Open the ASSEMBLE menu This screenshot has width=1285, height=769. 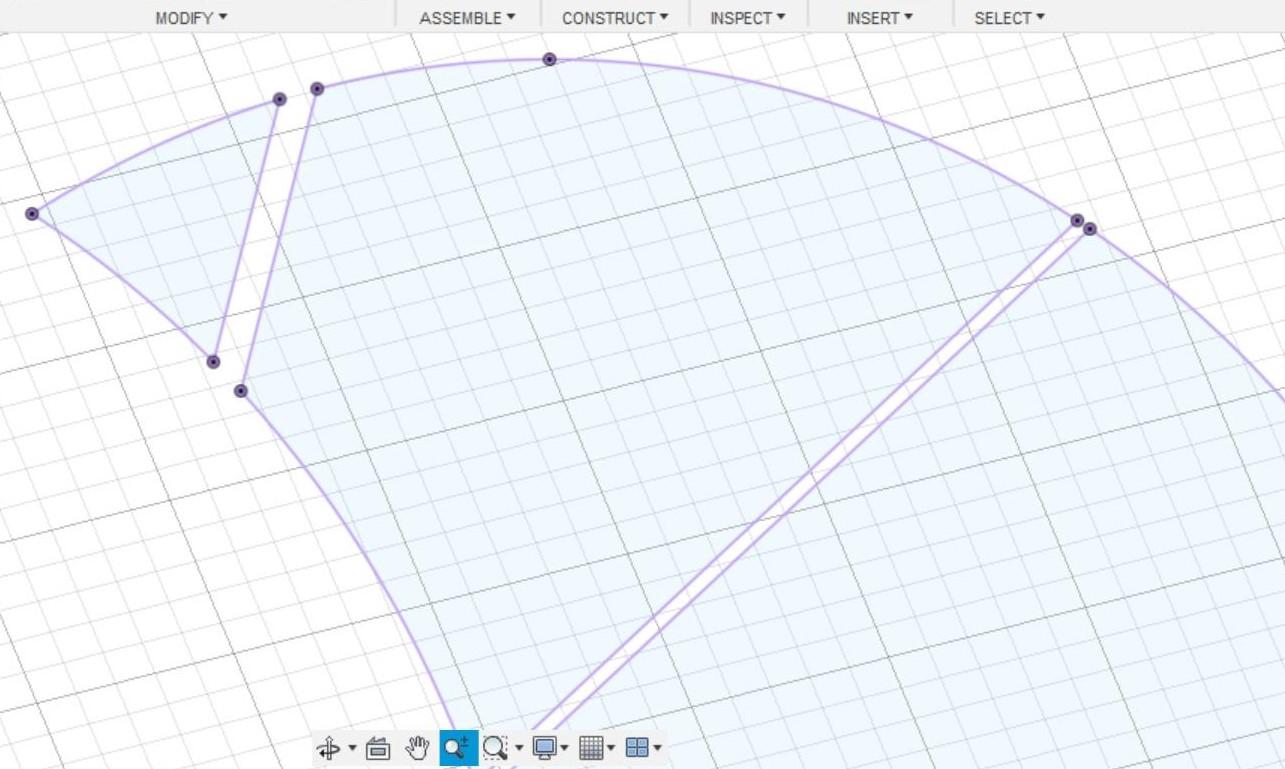[x=467, y=18]
